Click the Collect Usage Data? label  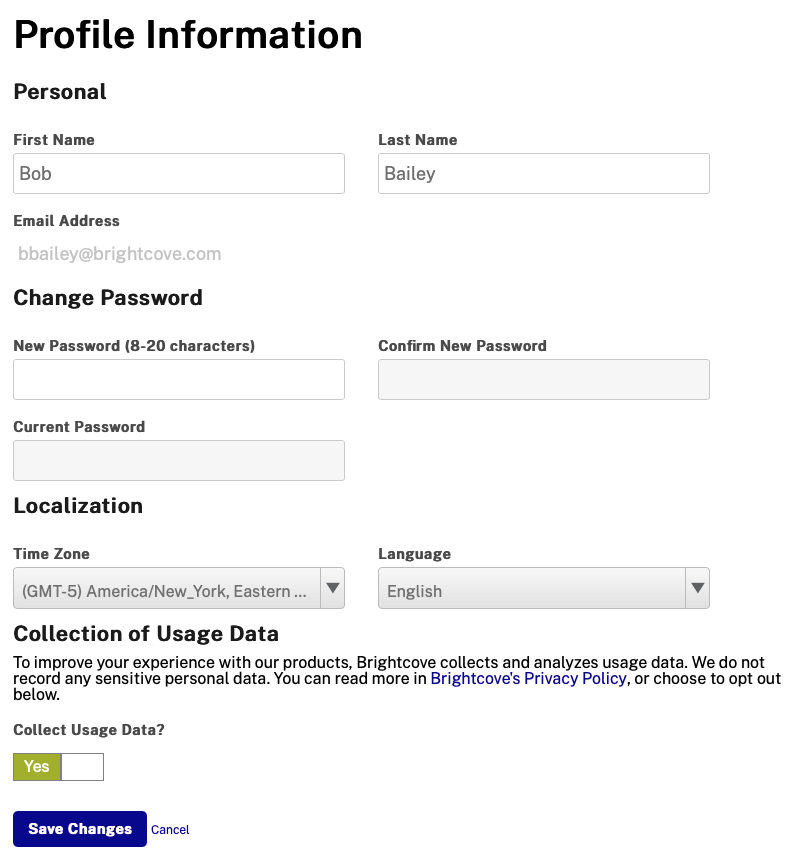point(89,730)
